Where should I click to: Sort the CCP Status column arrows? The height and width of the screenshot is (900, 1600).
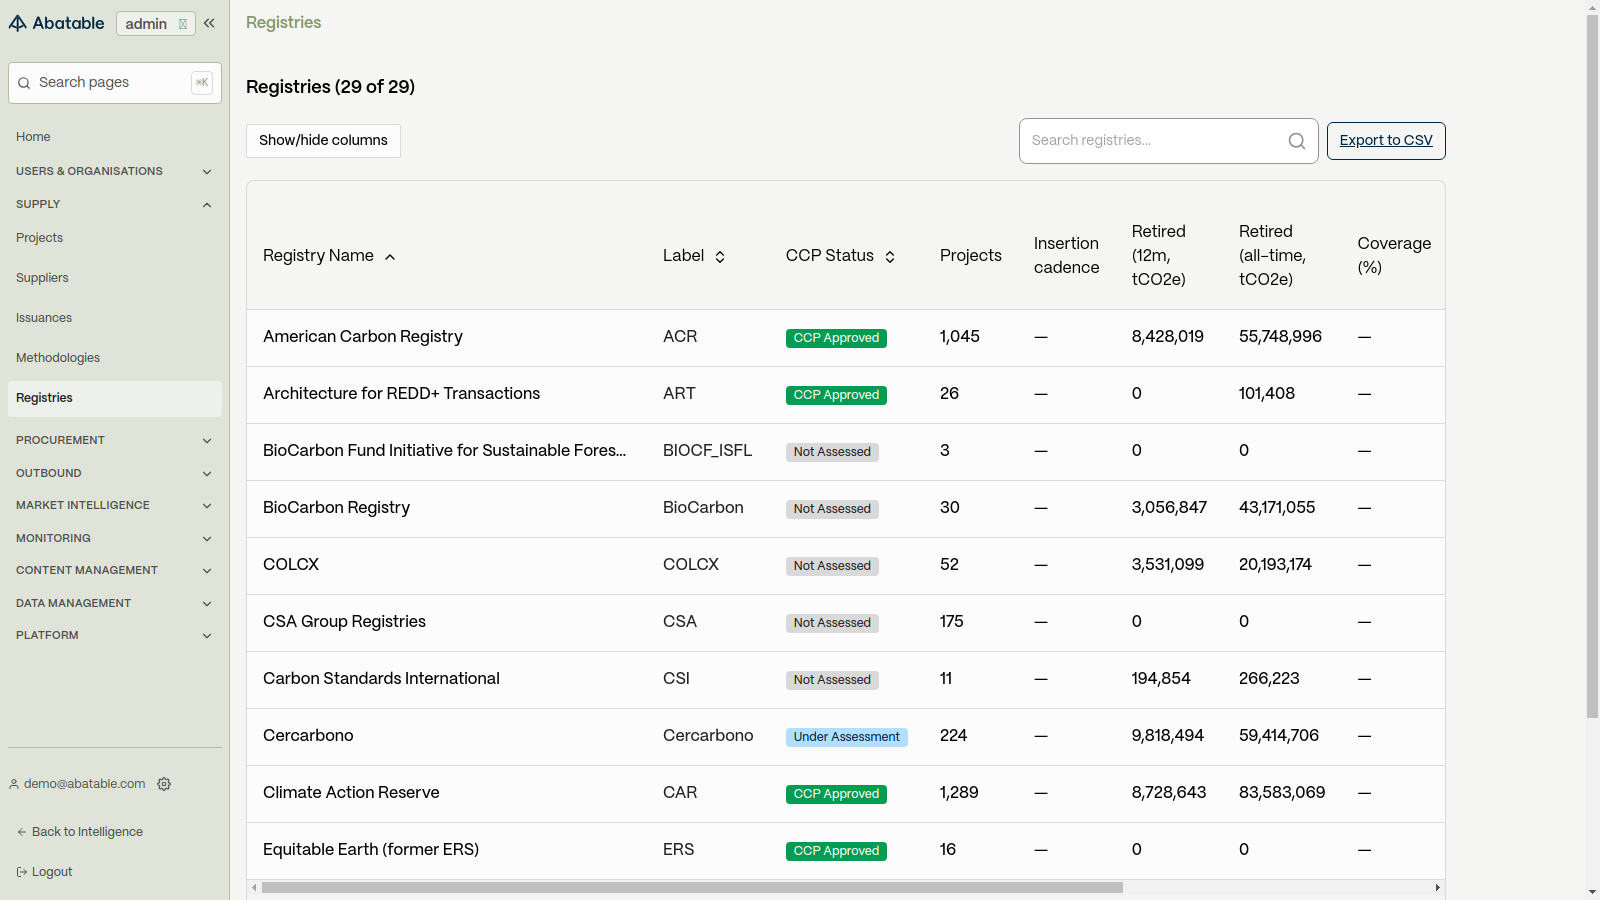tap(890, 257)
